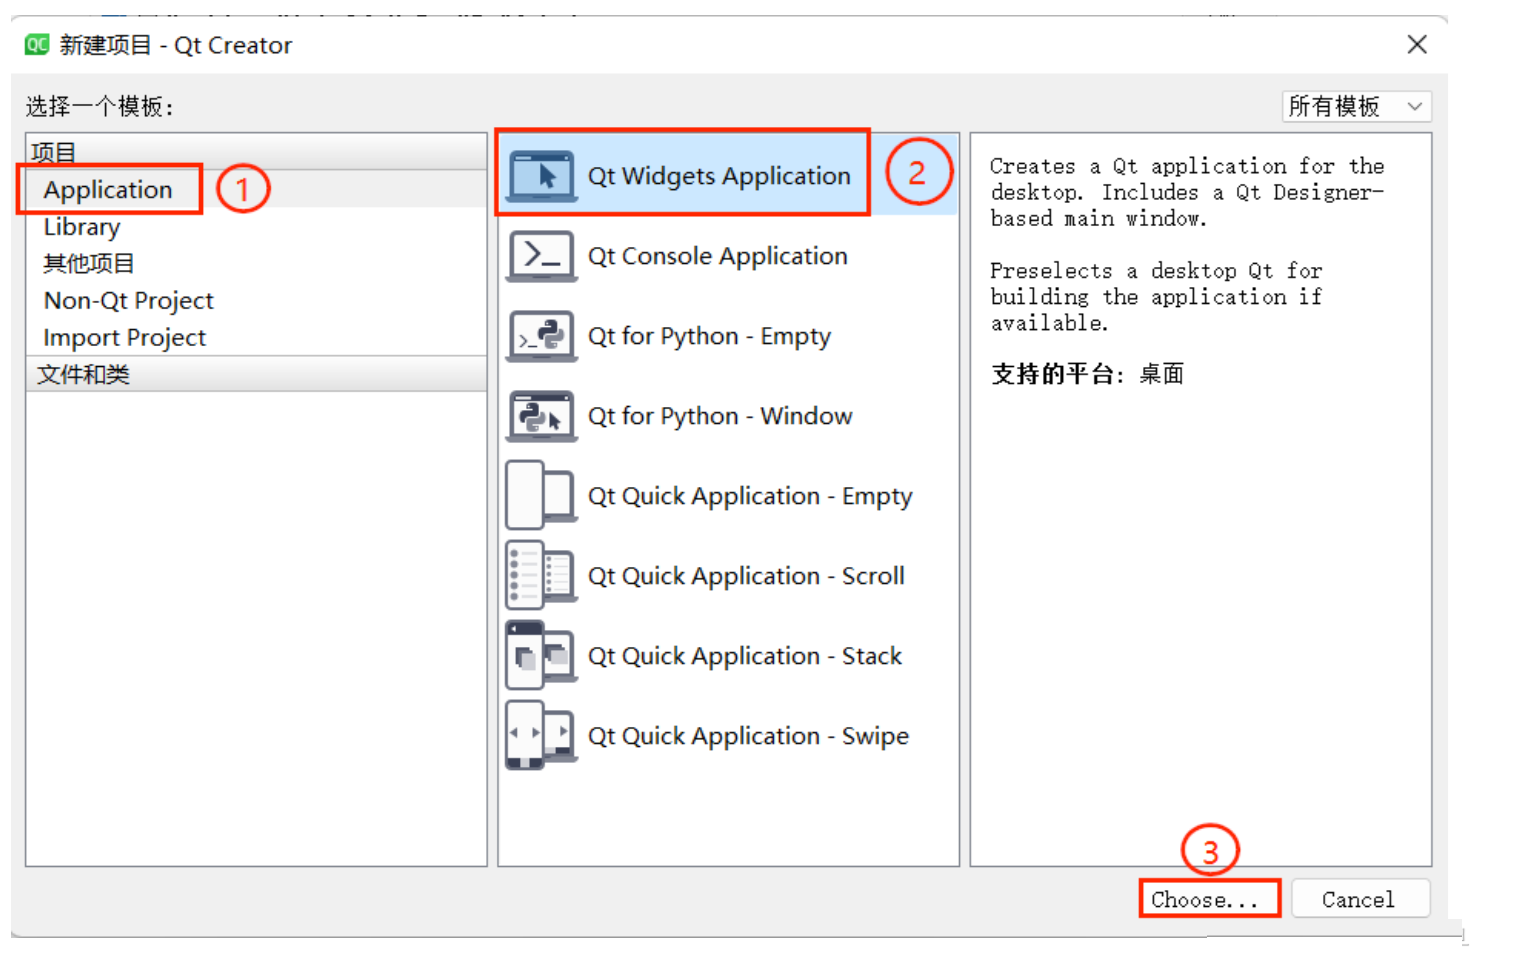The width and height of the screenshot is (1513, 960).
Task: Click the 项目 section header
Action: click(256, 152)
